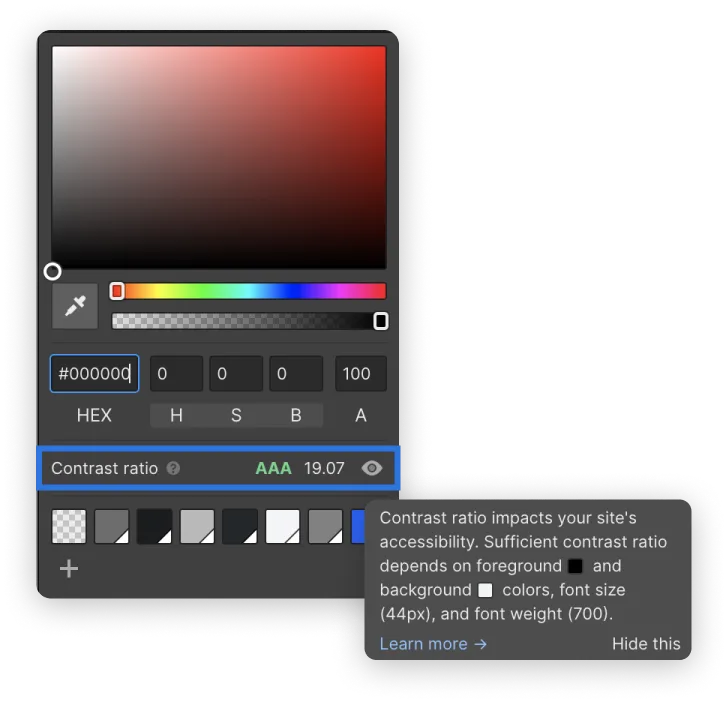The width and height of the screenshot is (728, 703).
Task: Click the hue H value field
Action: [176, 373]
